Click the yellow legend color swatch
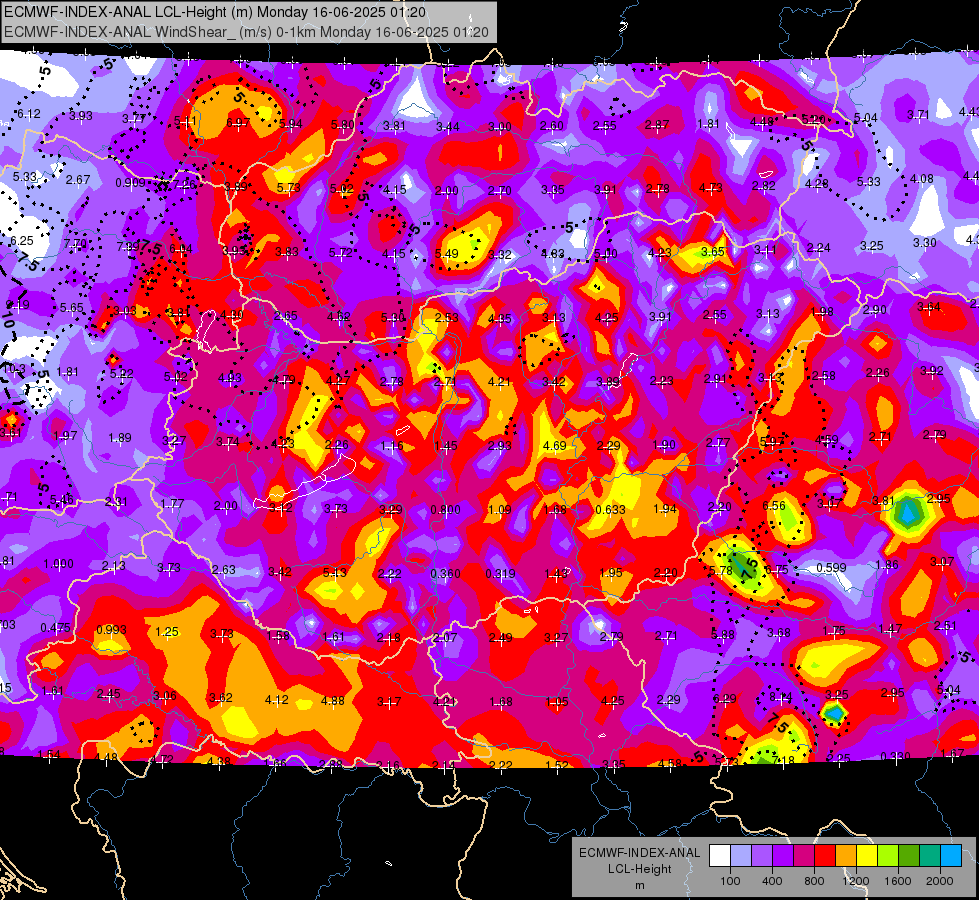The height and width of the screenshot is (900, 979). click(x=867, y=855)
